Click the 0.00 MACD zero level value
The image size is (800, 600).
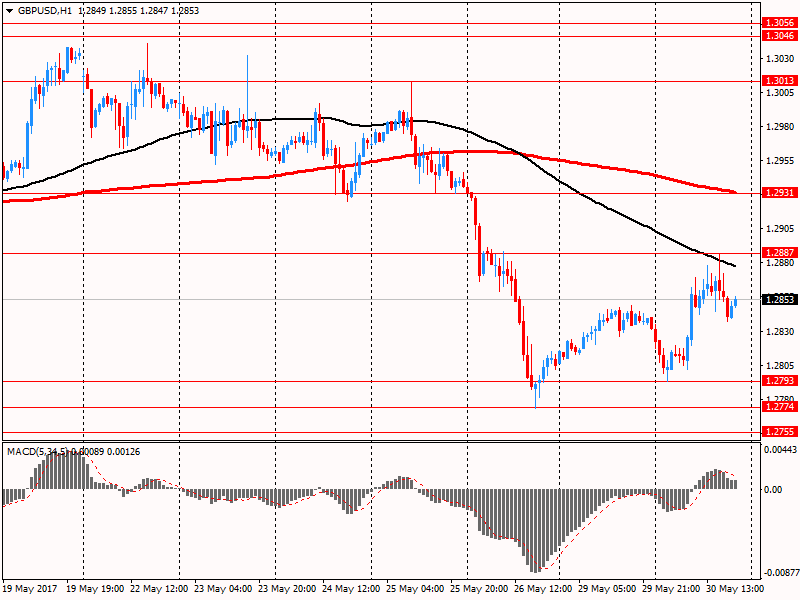pyautogui.click(x=774, y=490)
